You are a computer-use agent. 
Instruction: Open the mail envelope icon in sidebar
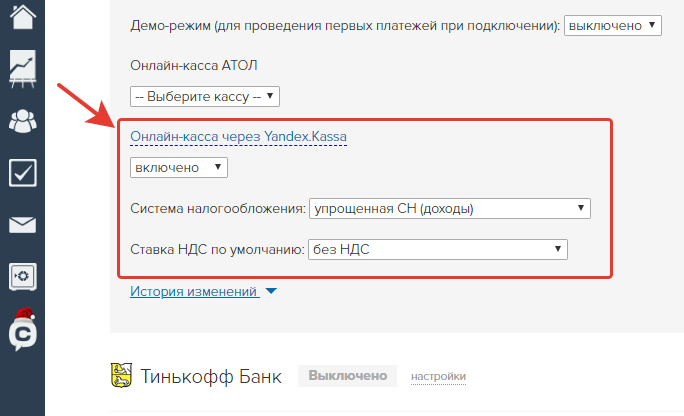pos(23,225)
